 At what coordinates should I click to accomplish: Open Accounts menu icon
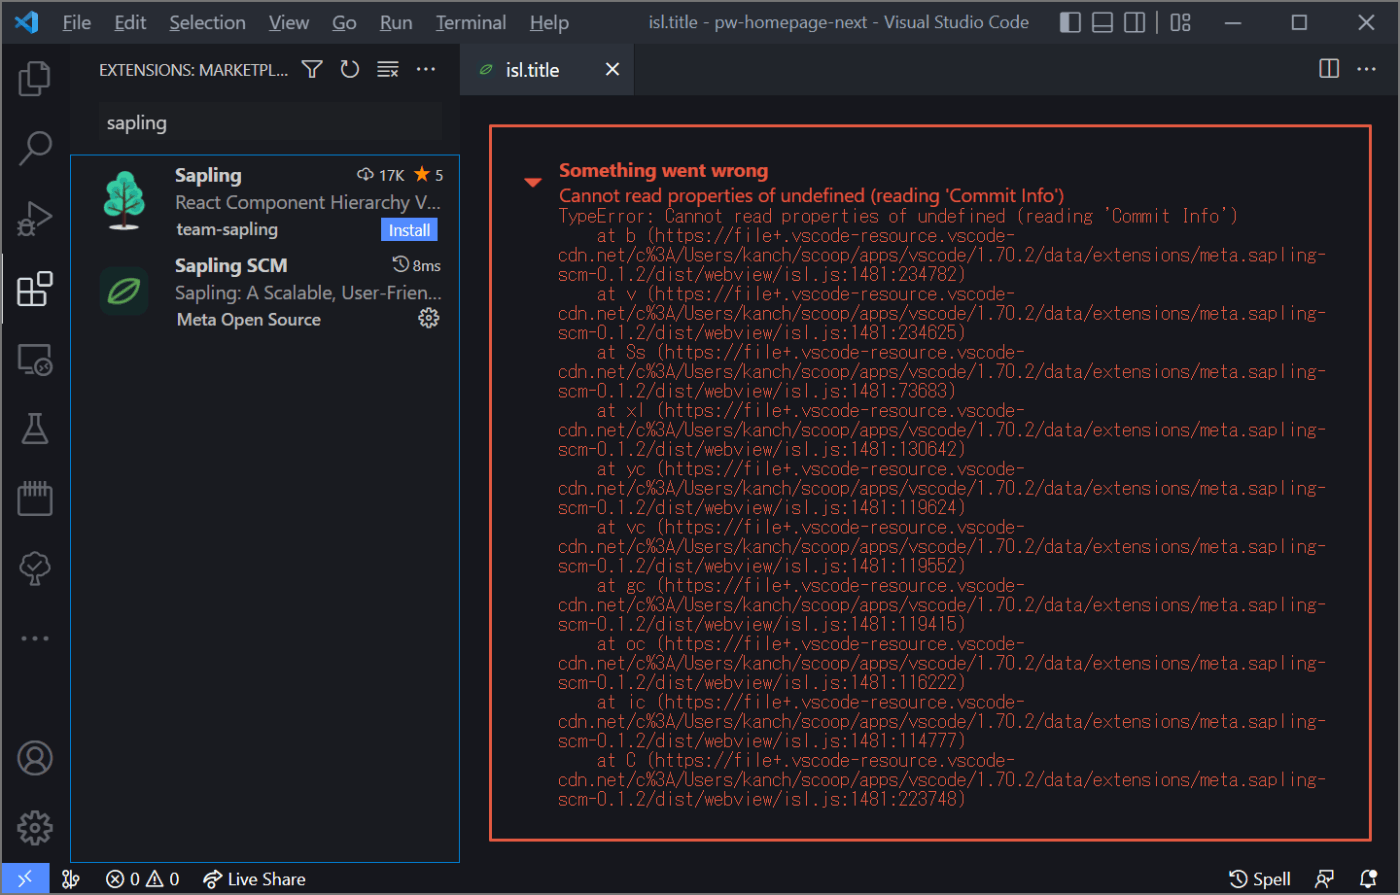point(35,758)
